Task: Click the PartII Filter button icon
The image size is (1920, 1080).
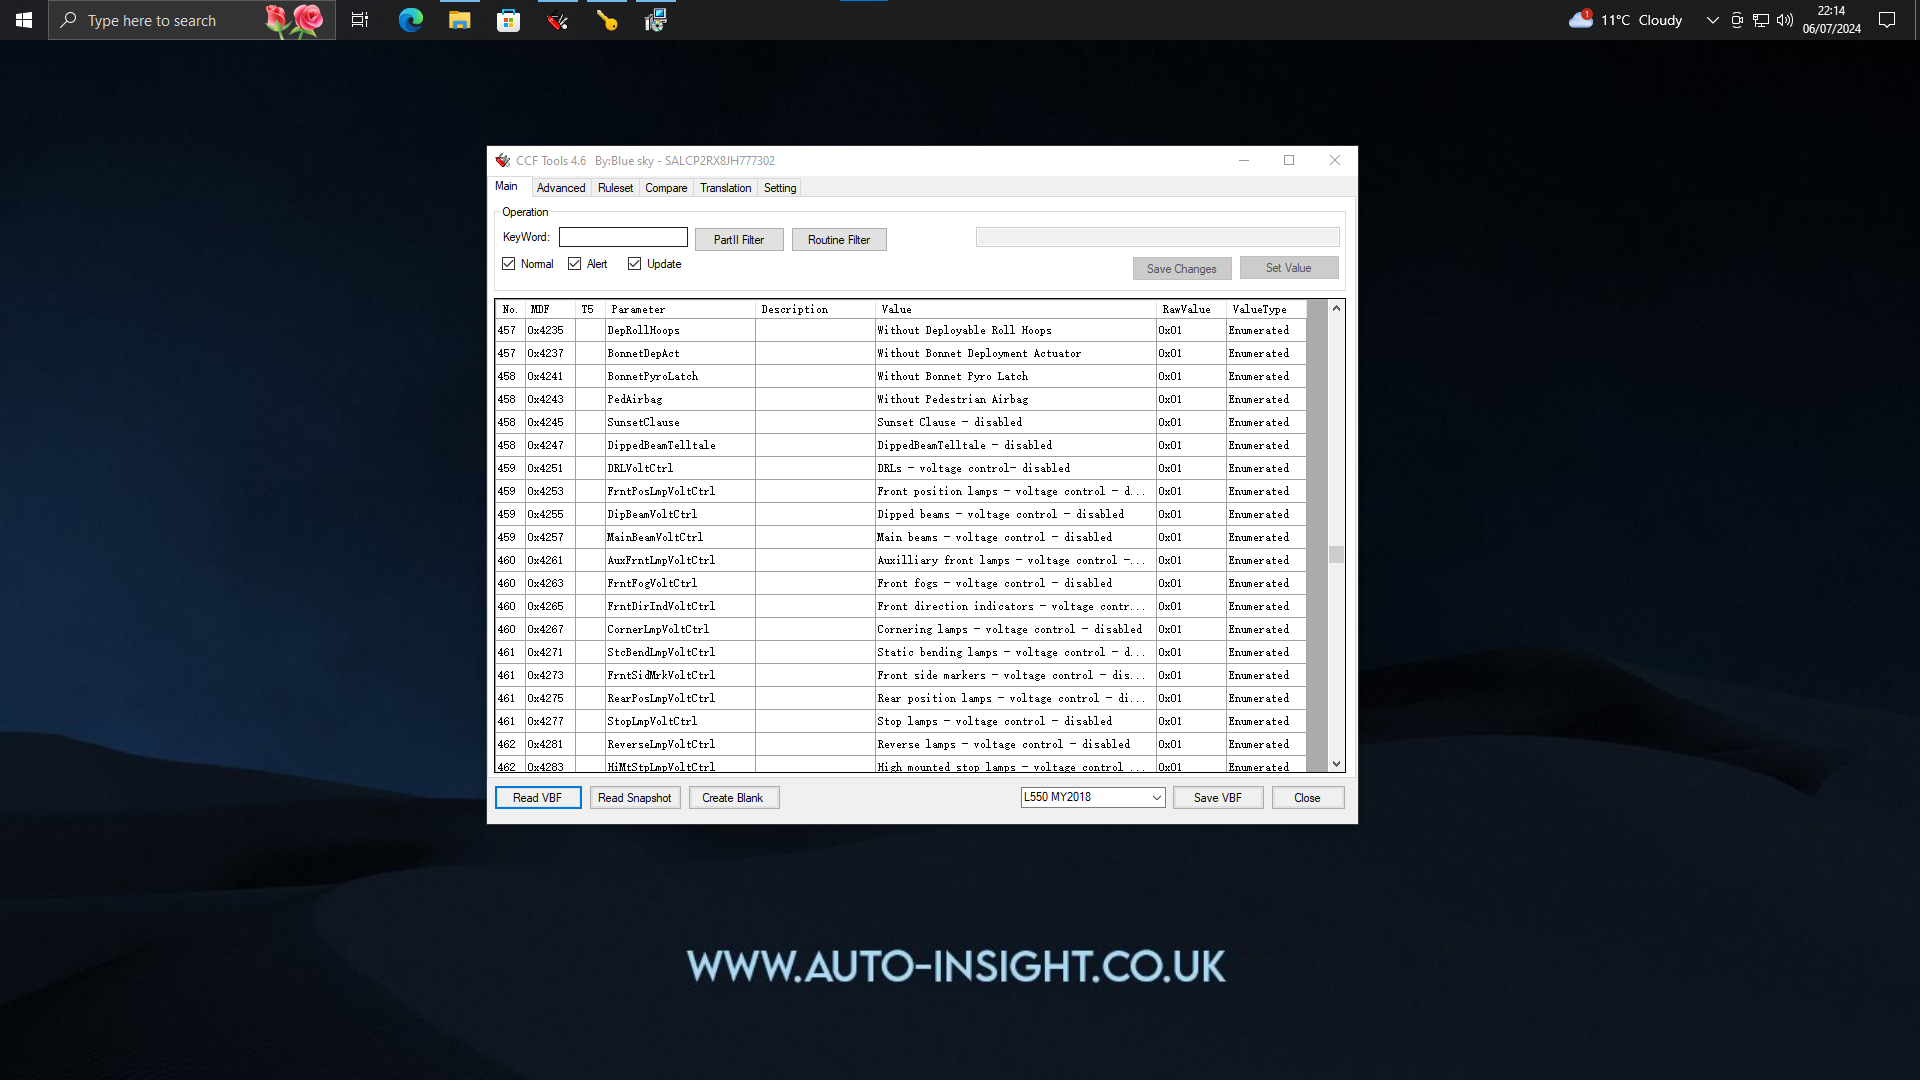Action: [x=738, y=239]
